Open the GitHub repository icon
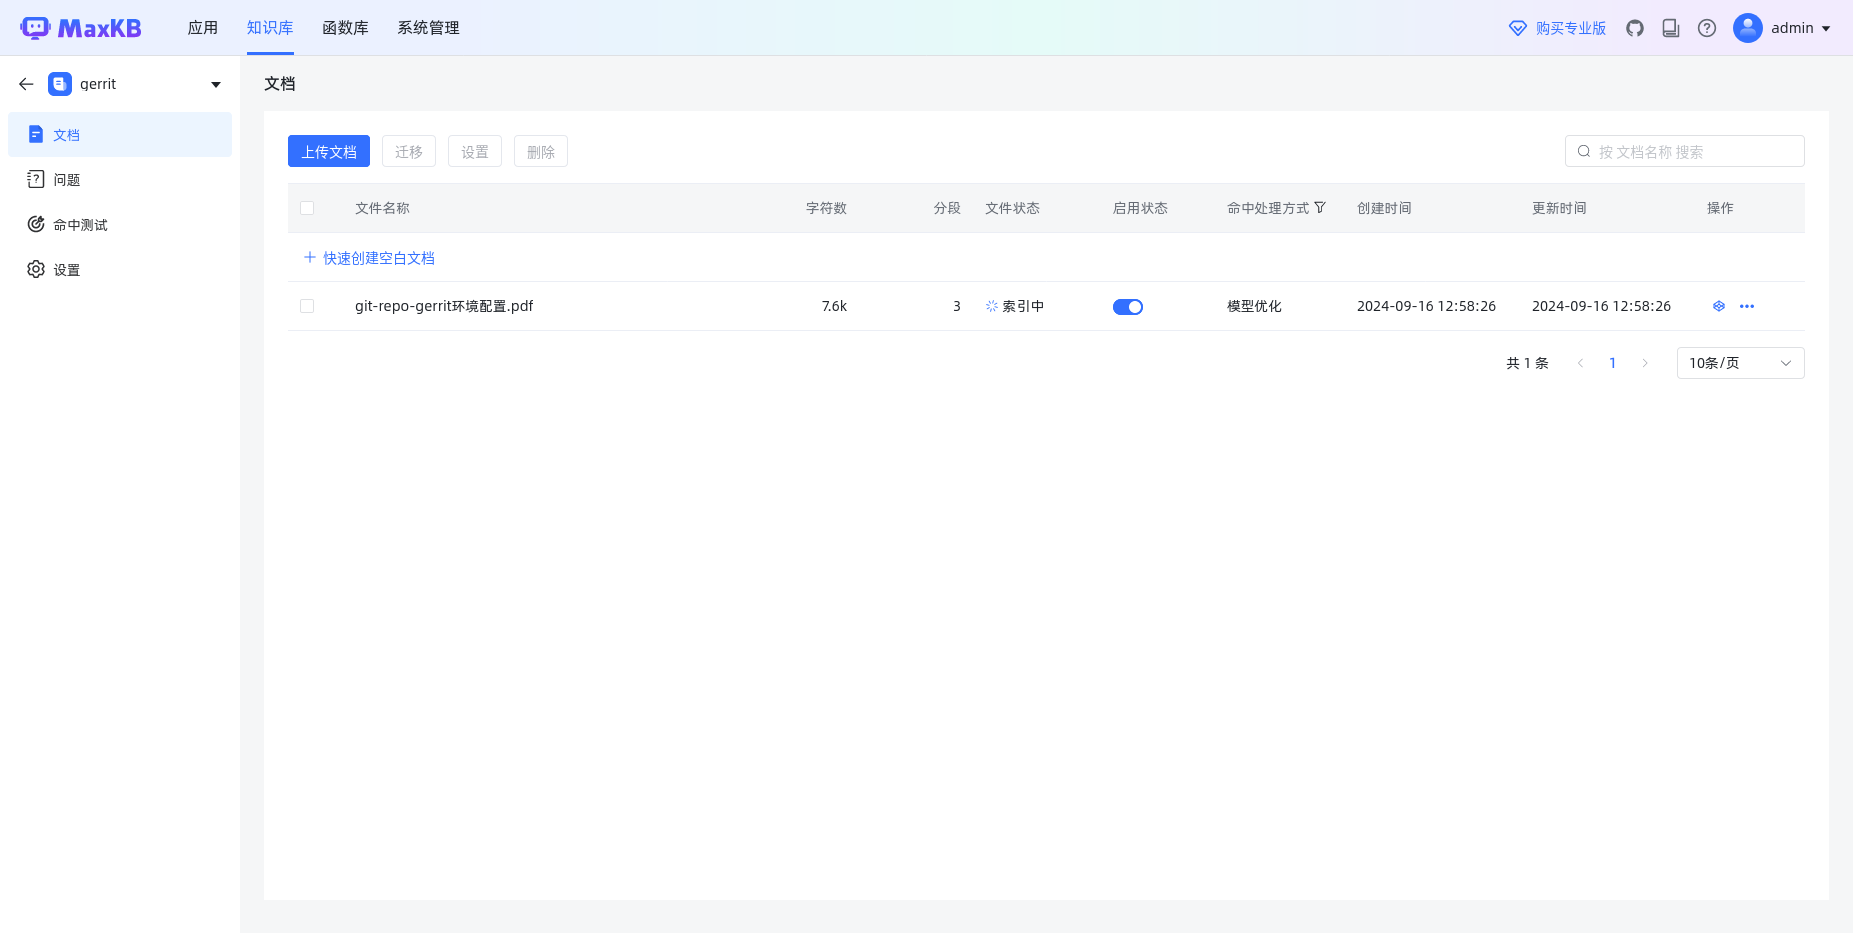1853x933 pixels. 1635,28
